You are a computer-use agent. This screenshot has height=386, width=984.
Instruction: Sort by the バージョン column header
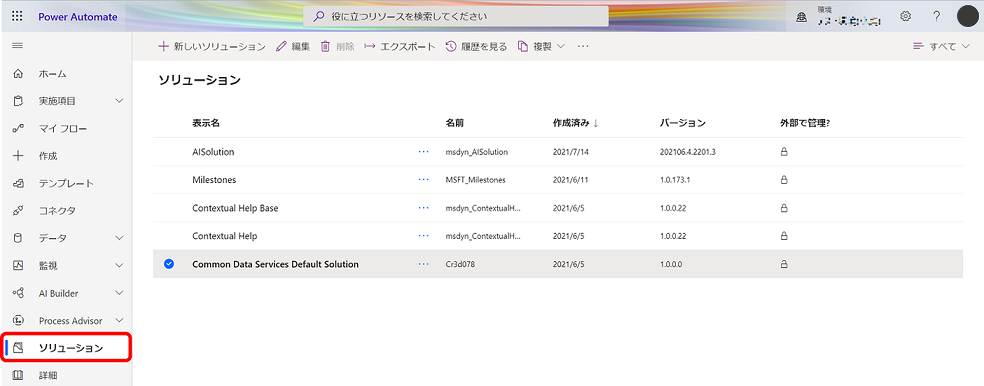pos(683,123)
